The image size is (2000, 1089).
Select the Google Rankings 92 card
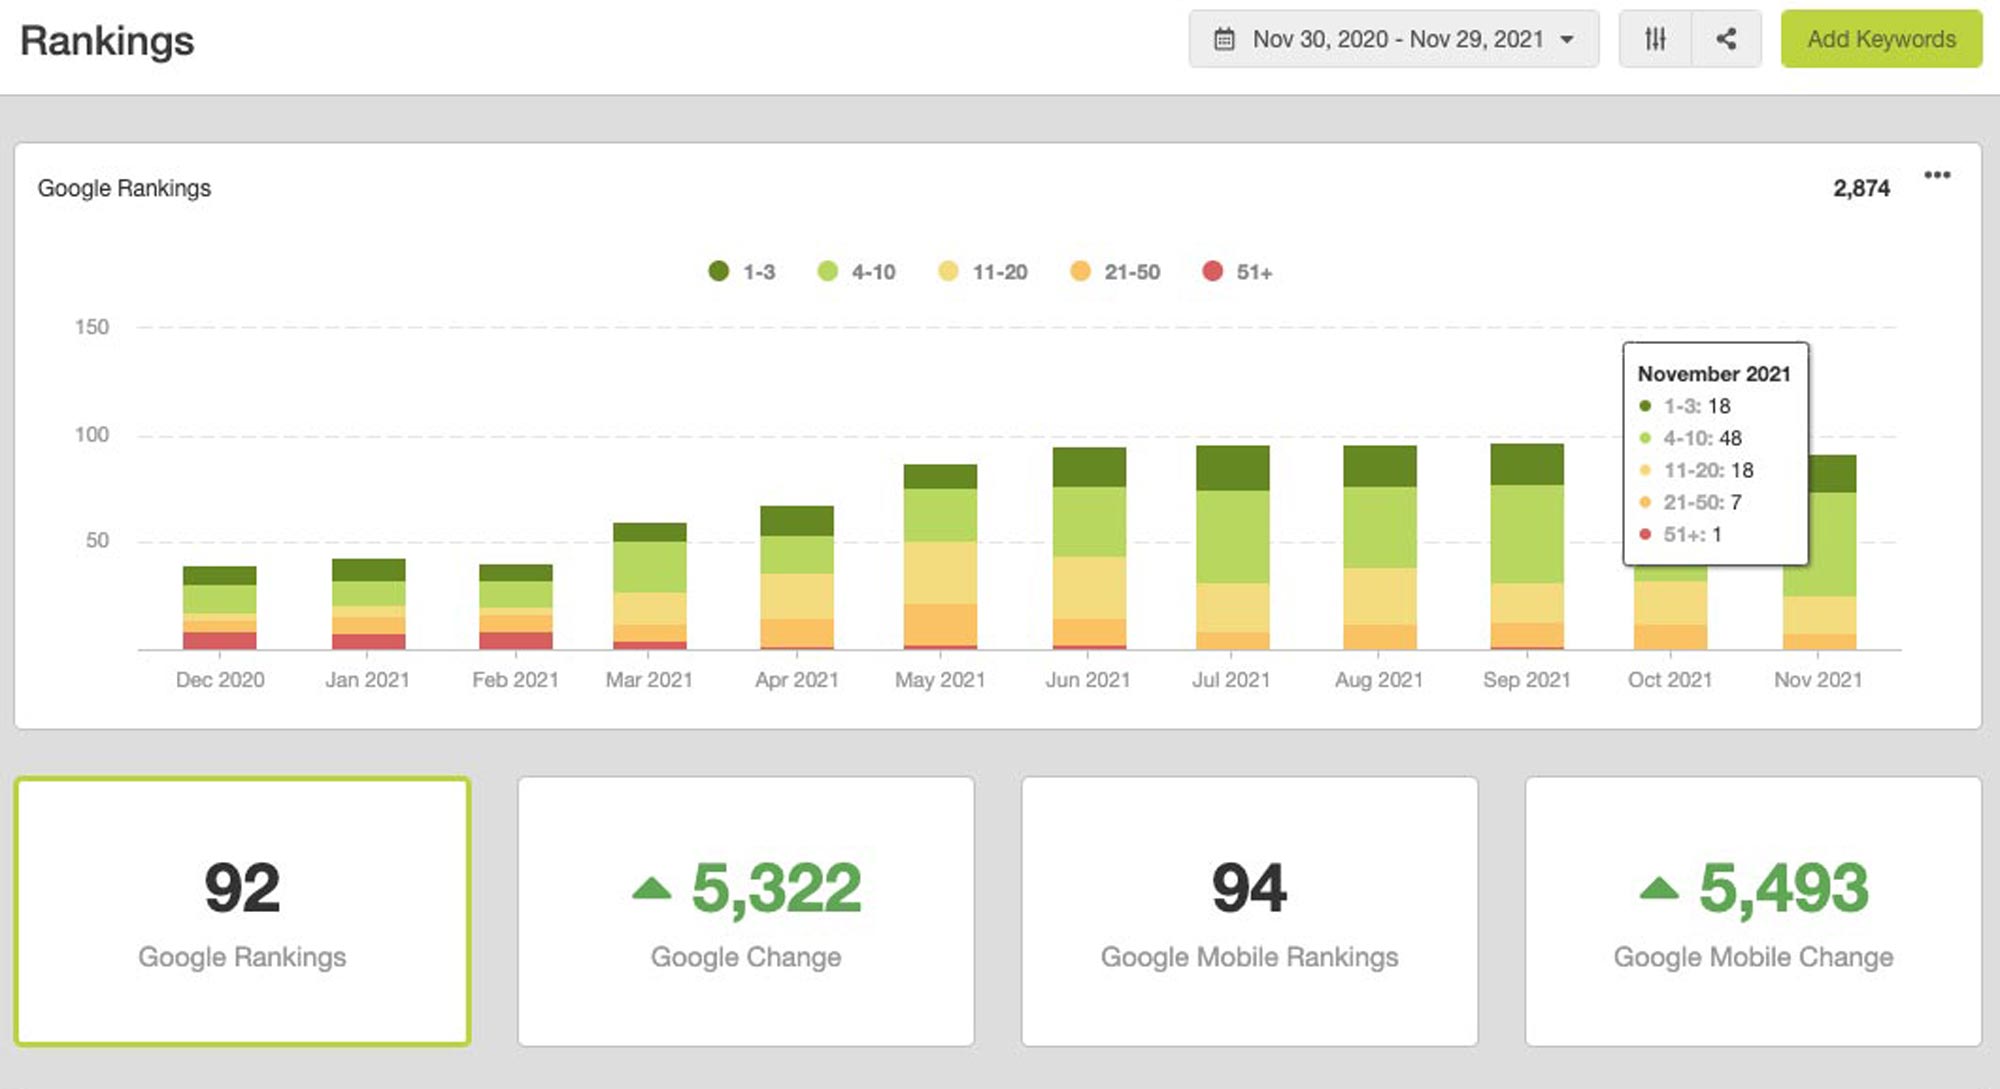pos(242,911)
